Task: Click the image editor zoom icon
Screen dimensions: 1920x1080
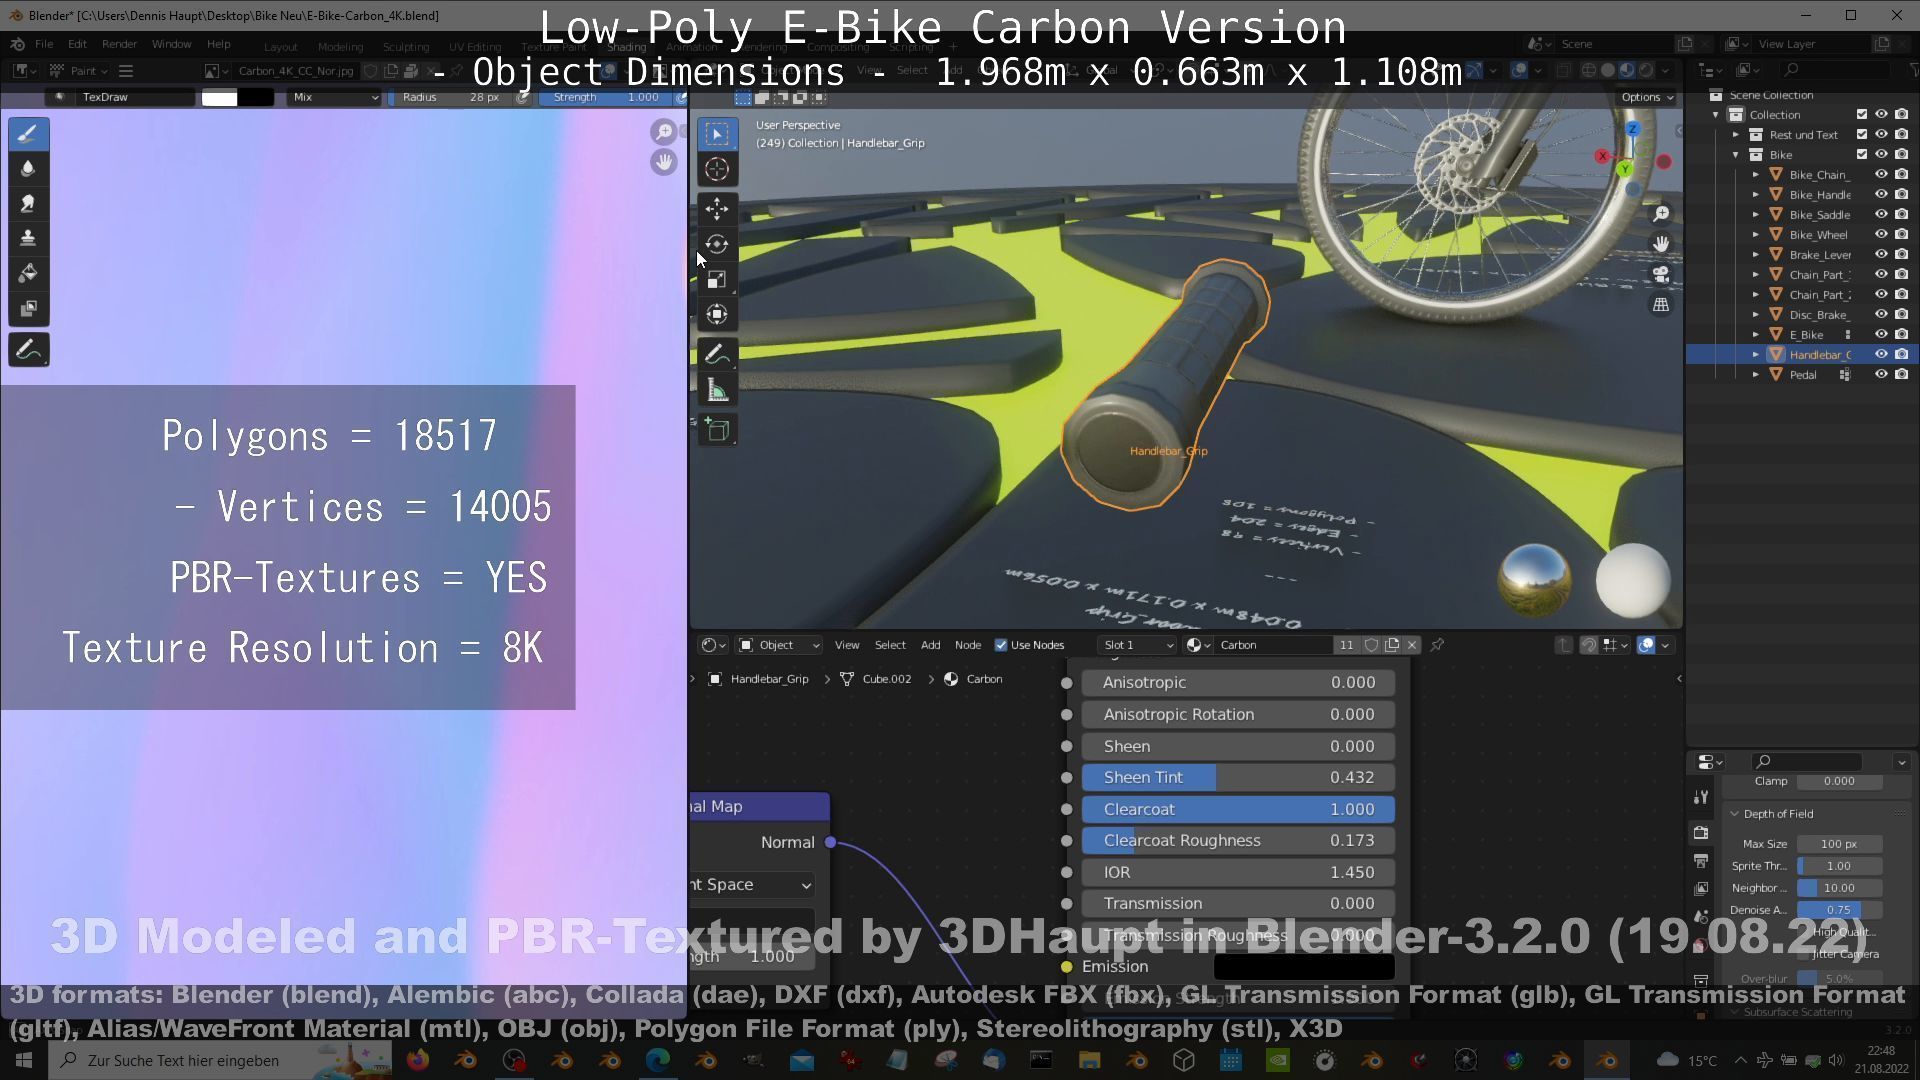Action: 663,132
